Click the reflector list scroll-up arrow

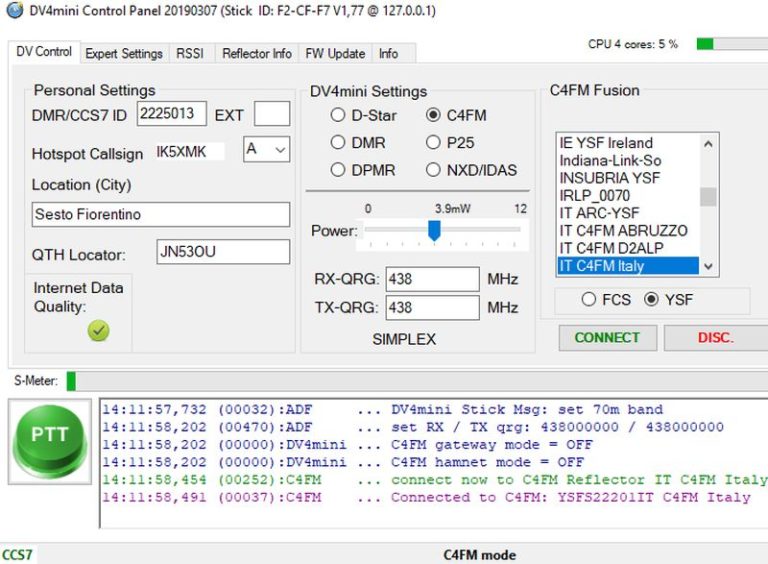(x=708, y=144)
